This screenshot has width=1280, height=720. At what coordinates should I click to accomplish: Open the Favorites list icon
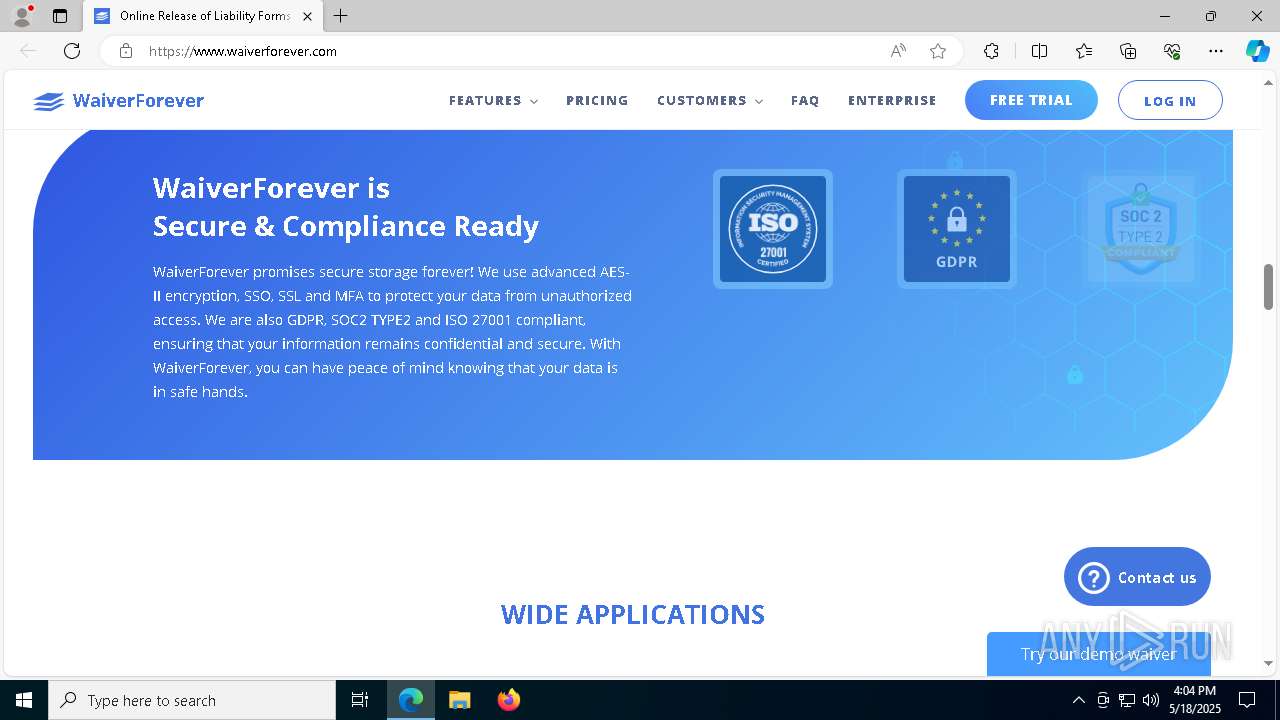coord(1084,51)
